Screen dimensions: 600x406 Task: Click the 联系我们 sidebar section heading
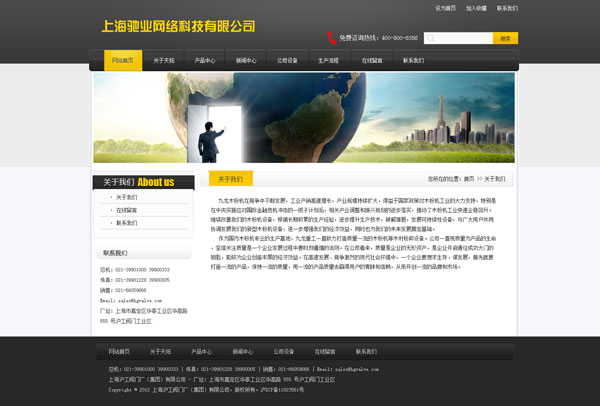[x=115, y=253]
